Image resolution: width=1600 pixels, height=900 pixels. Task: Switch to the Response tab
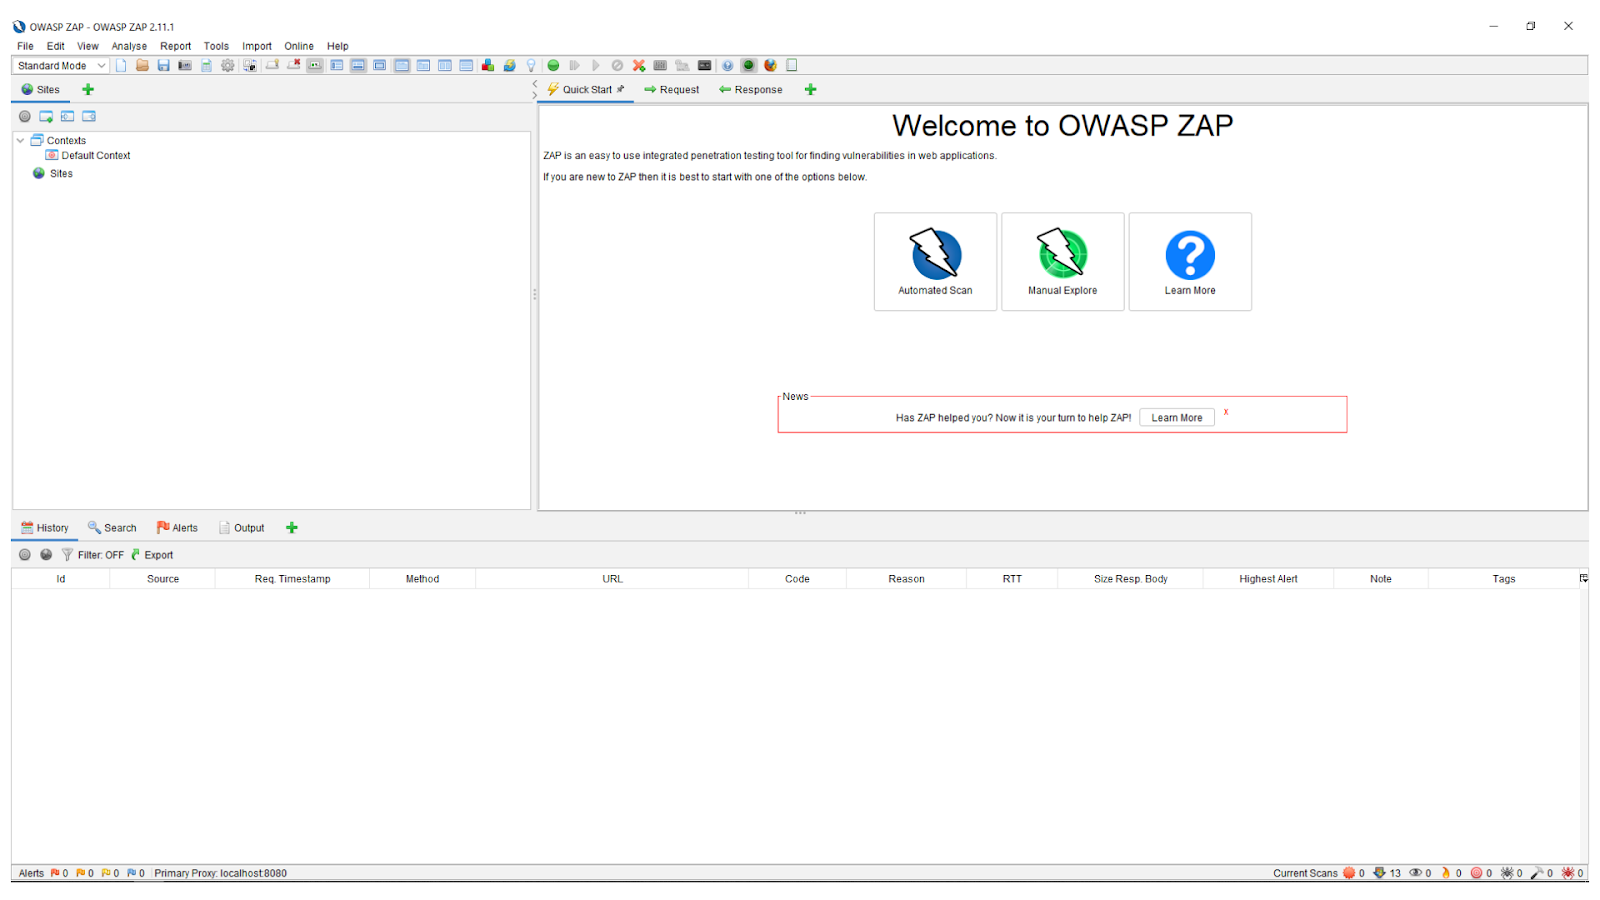[750, 89]
